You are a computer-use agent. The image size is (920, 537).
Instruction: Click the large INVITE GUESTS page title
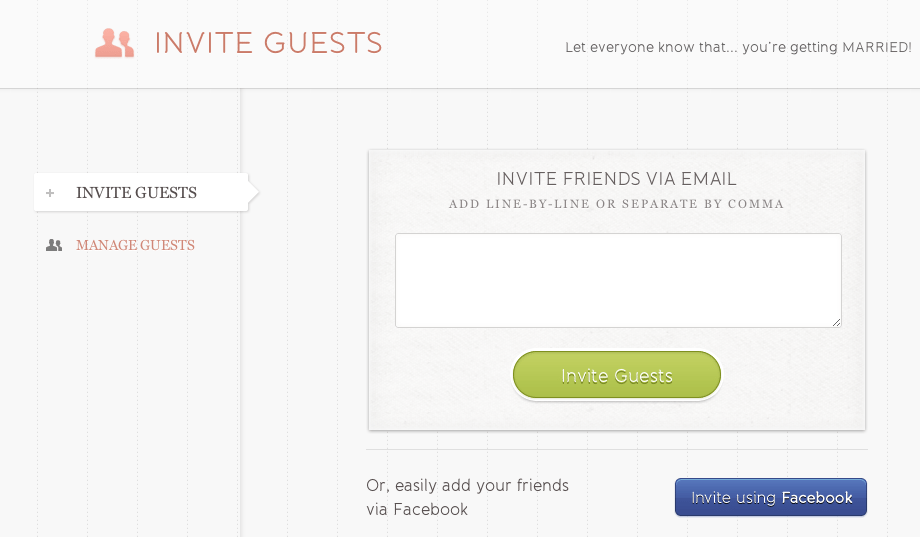point(269,43)
